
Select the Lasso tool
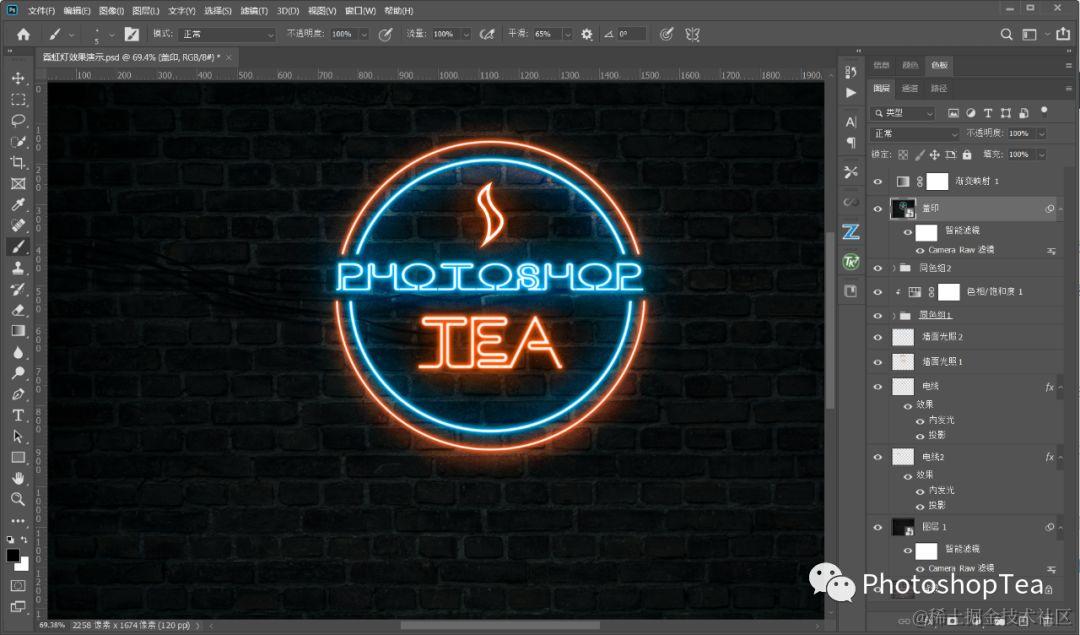(x=18, y=121)
